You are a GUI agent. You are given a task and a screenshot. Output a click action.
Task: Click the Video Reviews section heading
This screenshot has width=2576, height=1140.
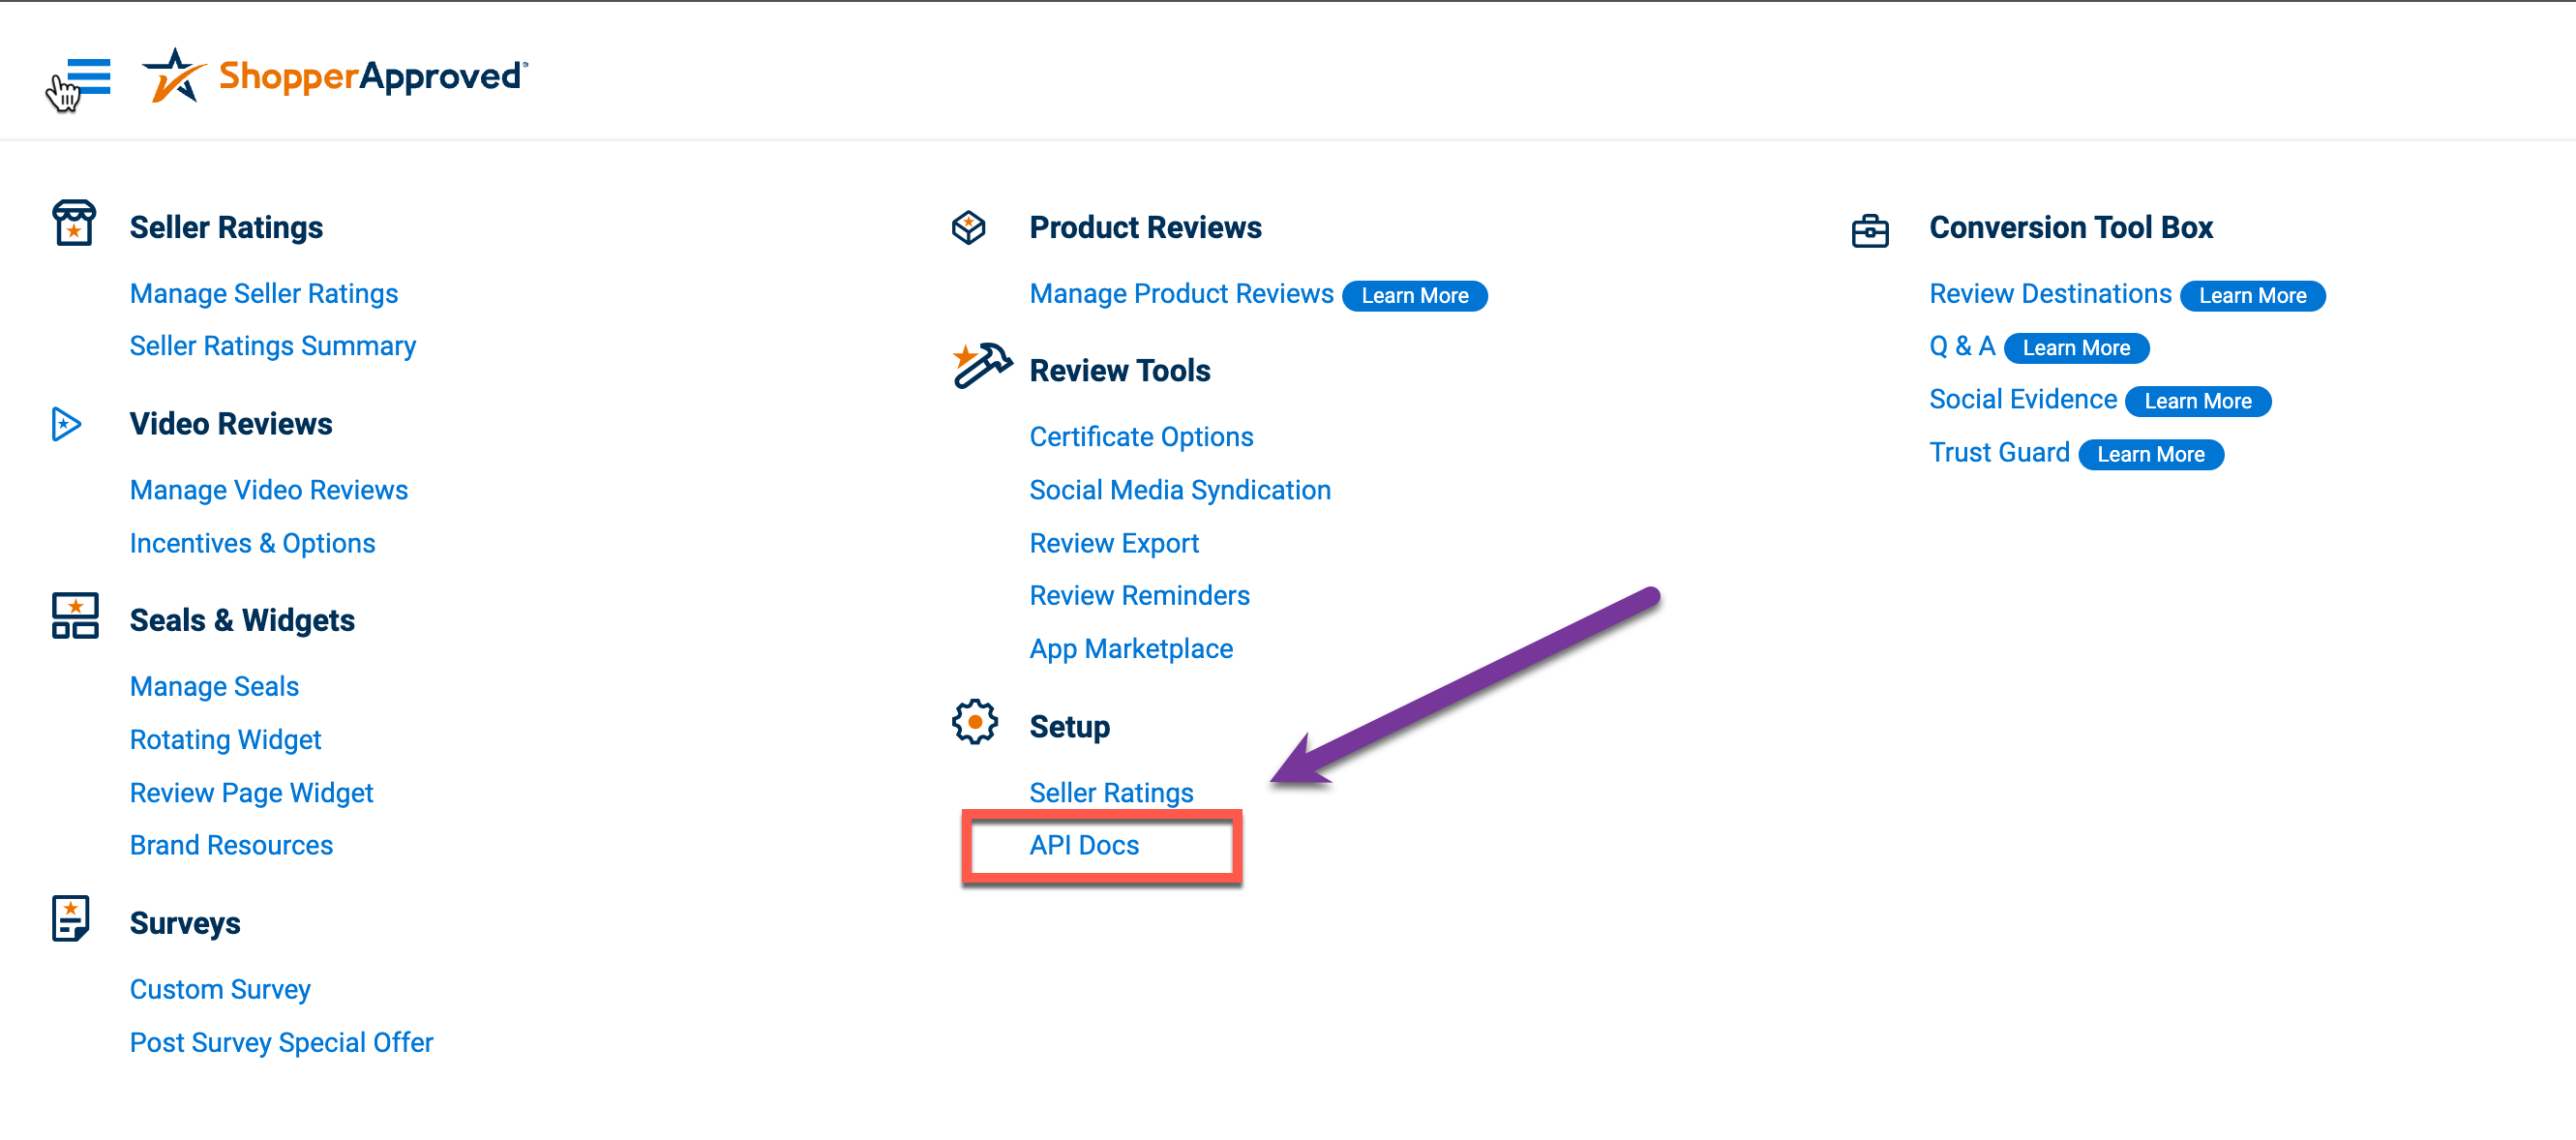231,424
